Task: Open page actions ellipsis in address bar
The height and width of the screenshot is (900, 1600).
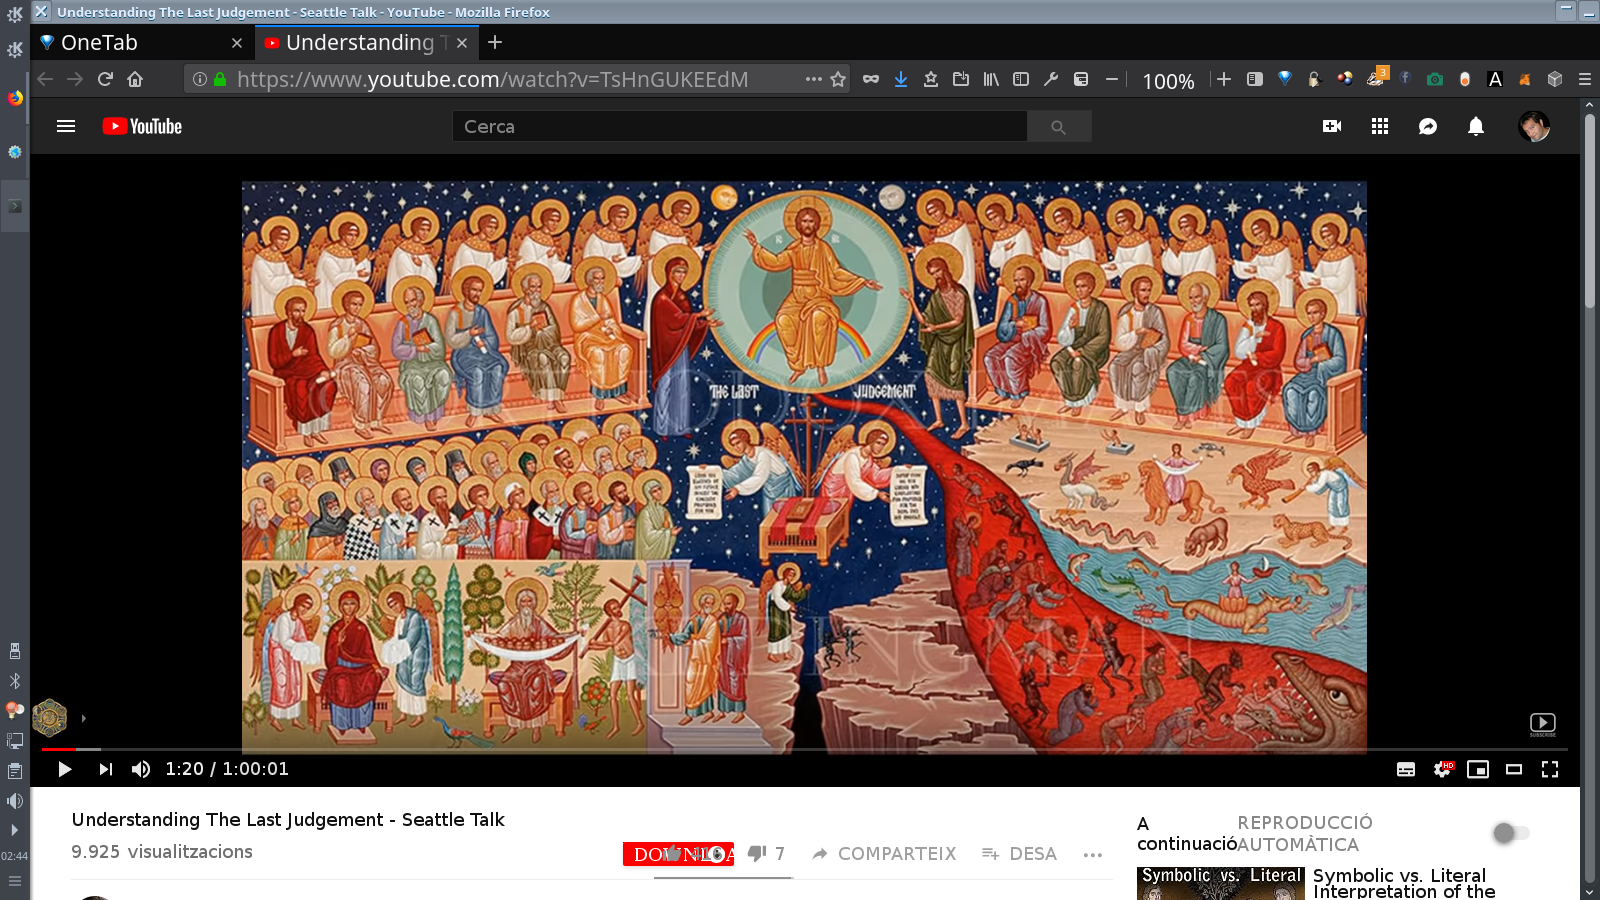Action: click(814, 79)
